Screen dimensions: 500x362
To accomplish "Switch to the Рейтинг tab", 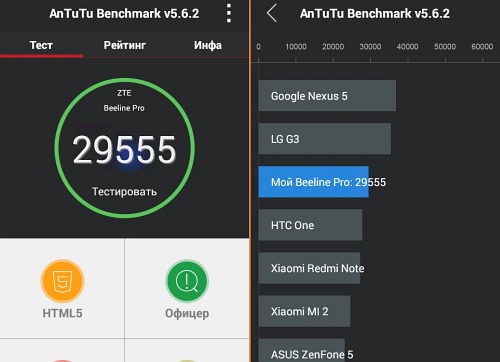I will click(x=125, y=45).
